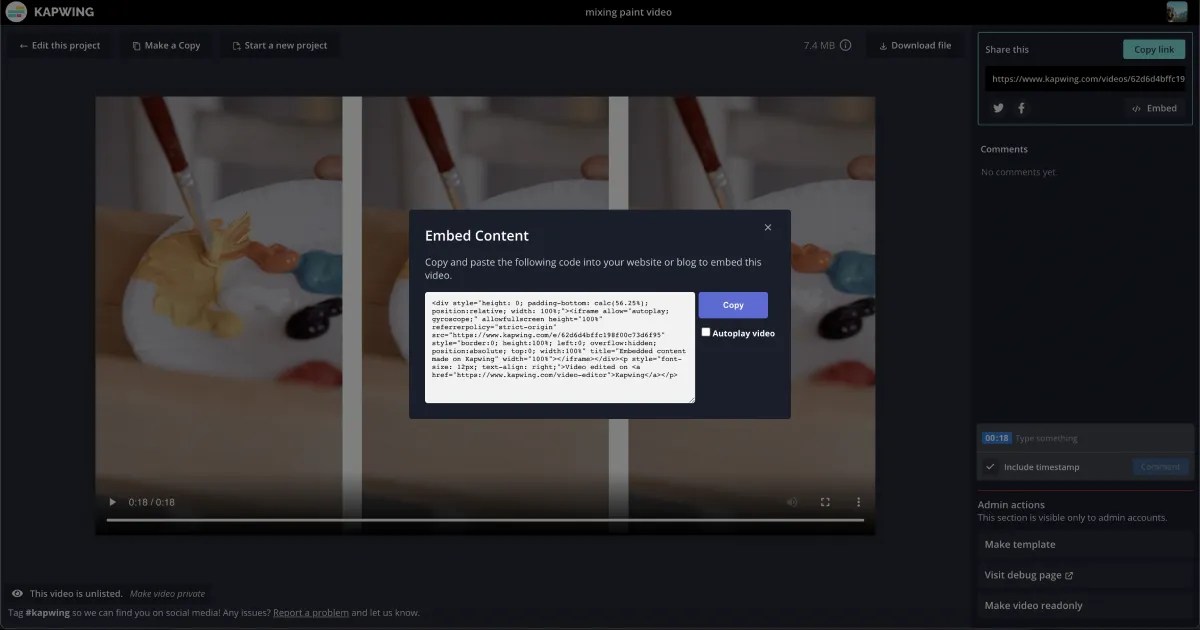
Task: Open the user profile avatar menu
Action: [1175, 12]
